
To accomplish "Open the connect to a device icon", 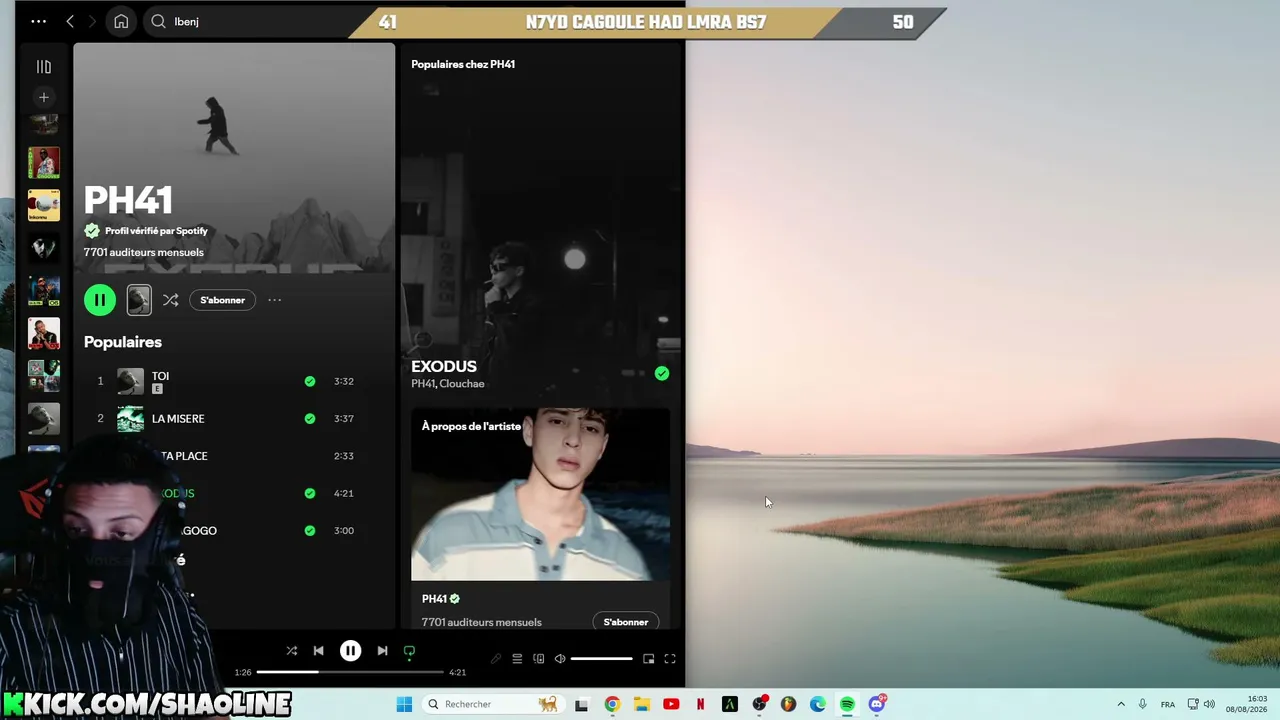I will pos(539,659).
